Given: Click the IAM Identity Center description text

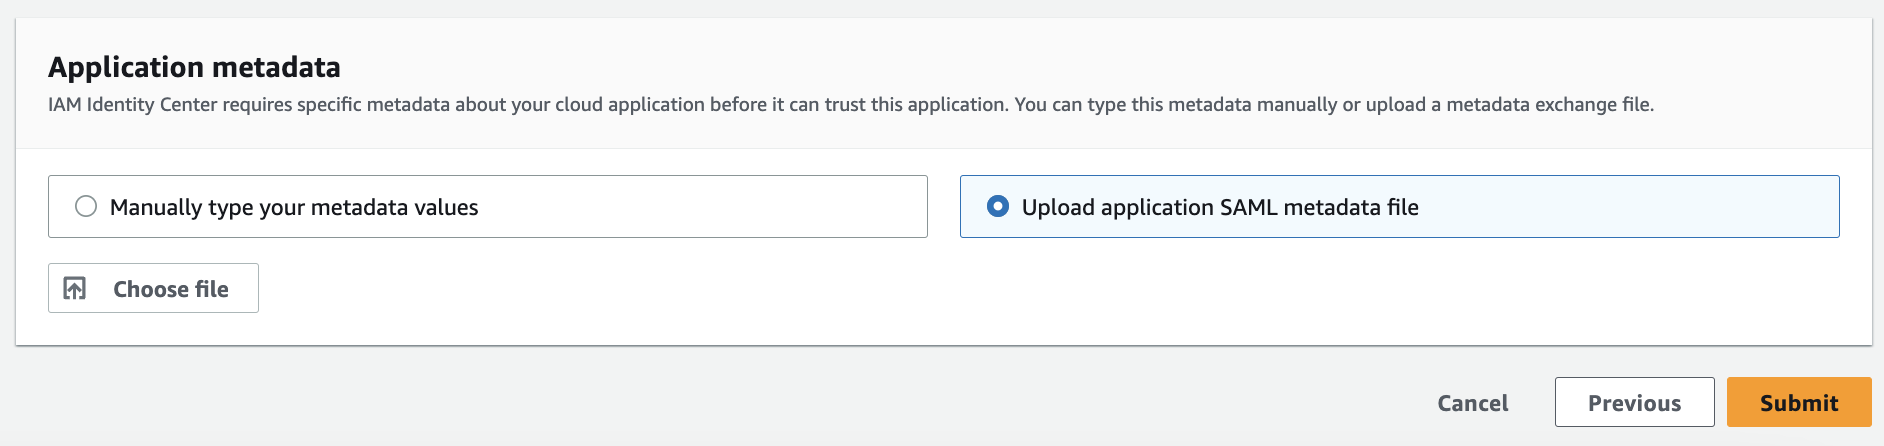Looking at the screenshot, I should point(850,105).
